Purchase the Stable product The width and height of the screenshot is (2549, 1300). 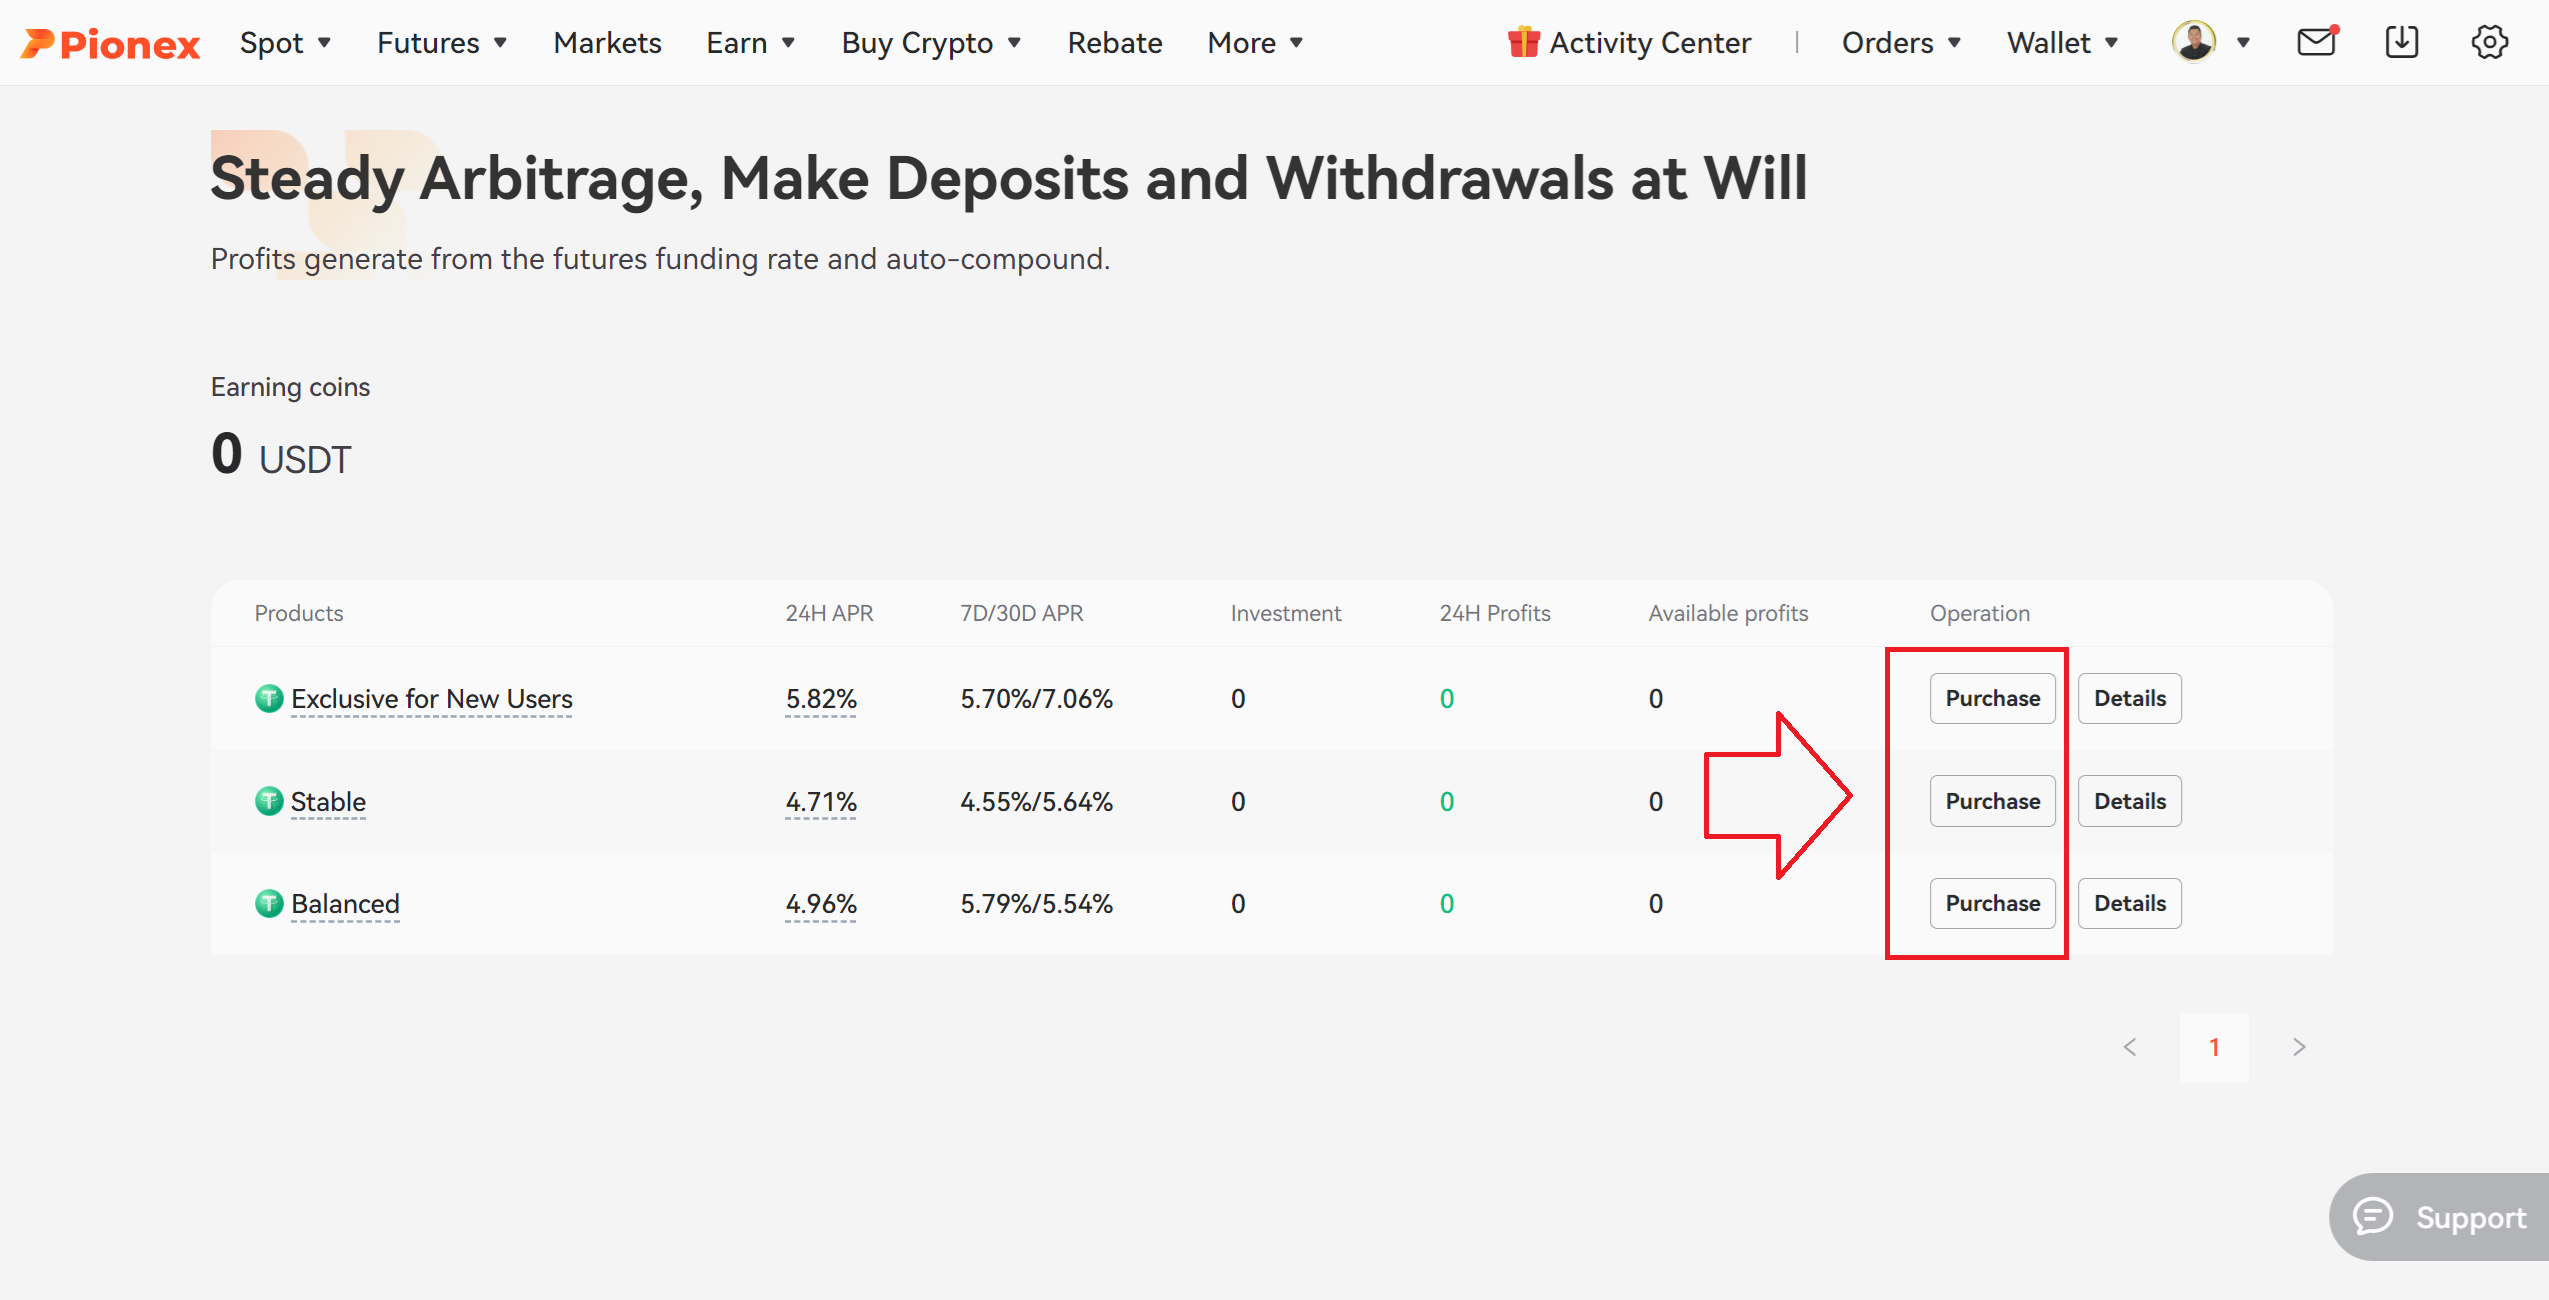(x=1992, y=801)
